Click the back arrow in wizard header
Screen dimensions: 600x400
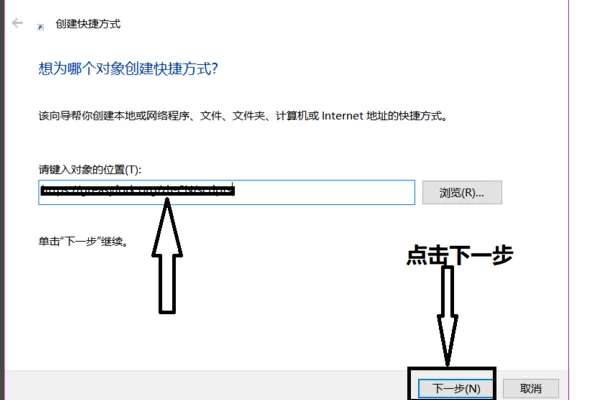click(17, 23)
